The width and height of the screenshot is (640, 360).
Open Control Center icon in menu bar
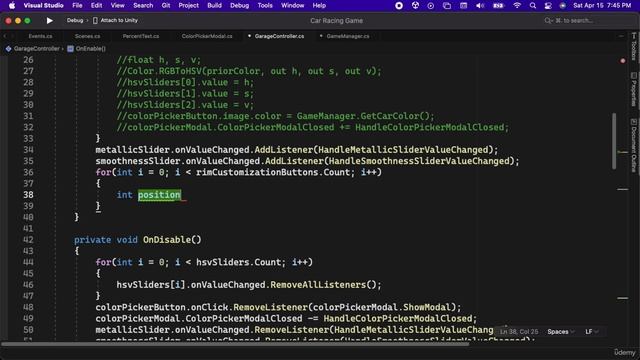[x=548, y=5]
